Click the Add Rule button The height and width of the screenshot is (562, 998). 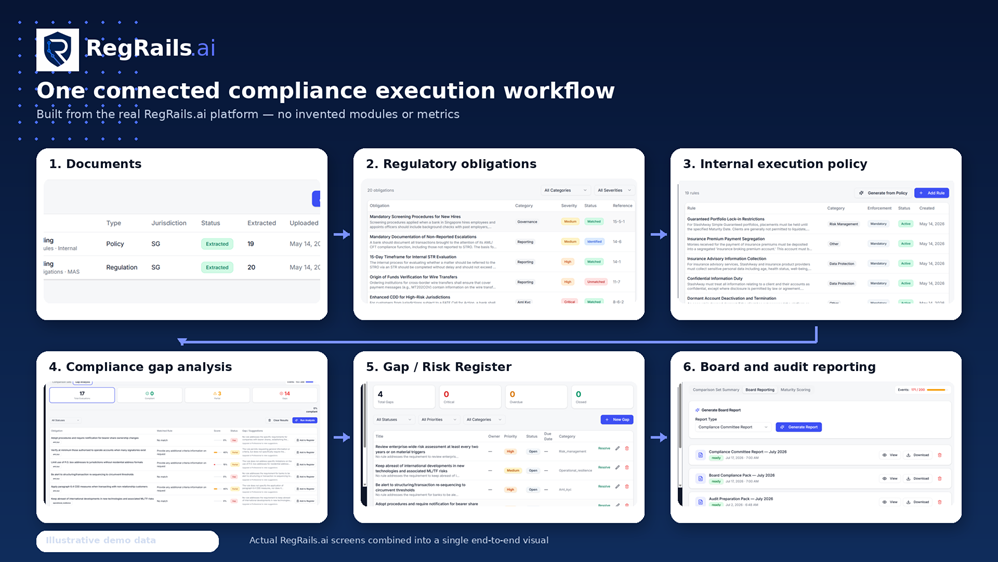(932, 193)
